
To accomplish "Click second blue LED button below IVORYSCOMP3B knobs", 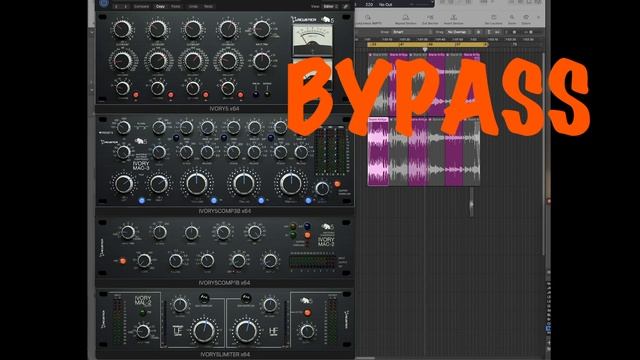I will tap(213, 200).
